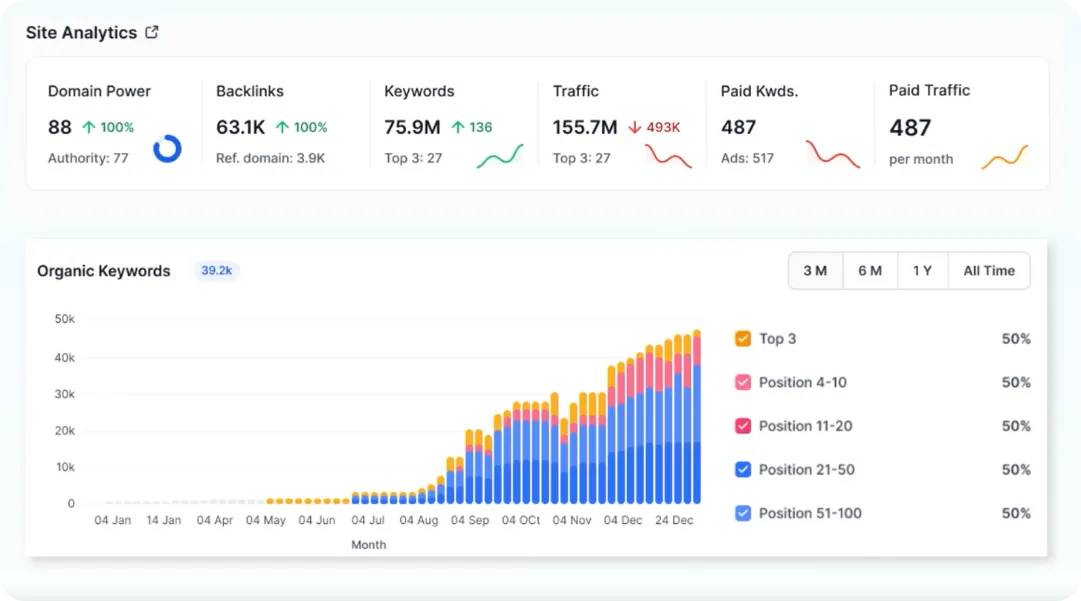Toggle the Position 51-100 checkbox
The height and width of the screenshot is (601, 1081).
tap(742, 513)
